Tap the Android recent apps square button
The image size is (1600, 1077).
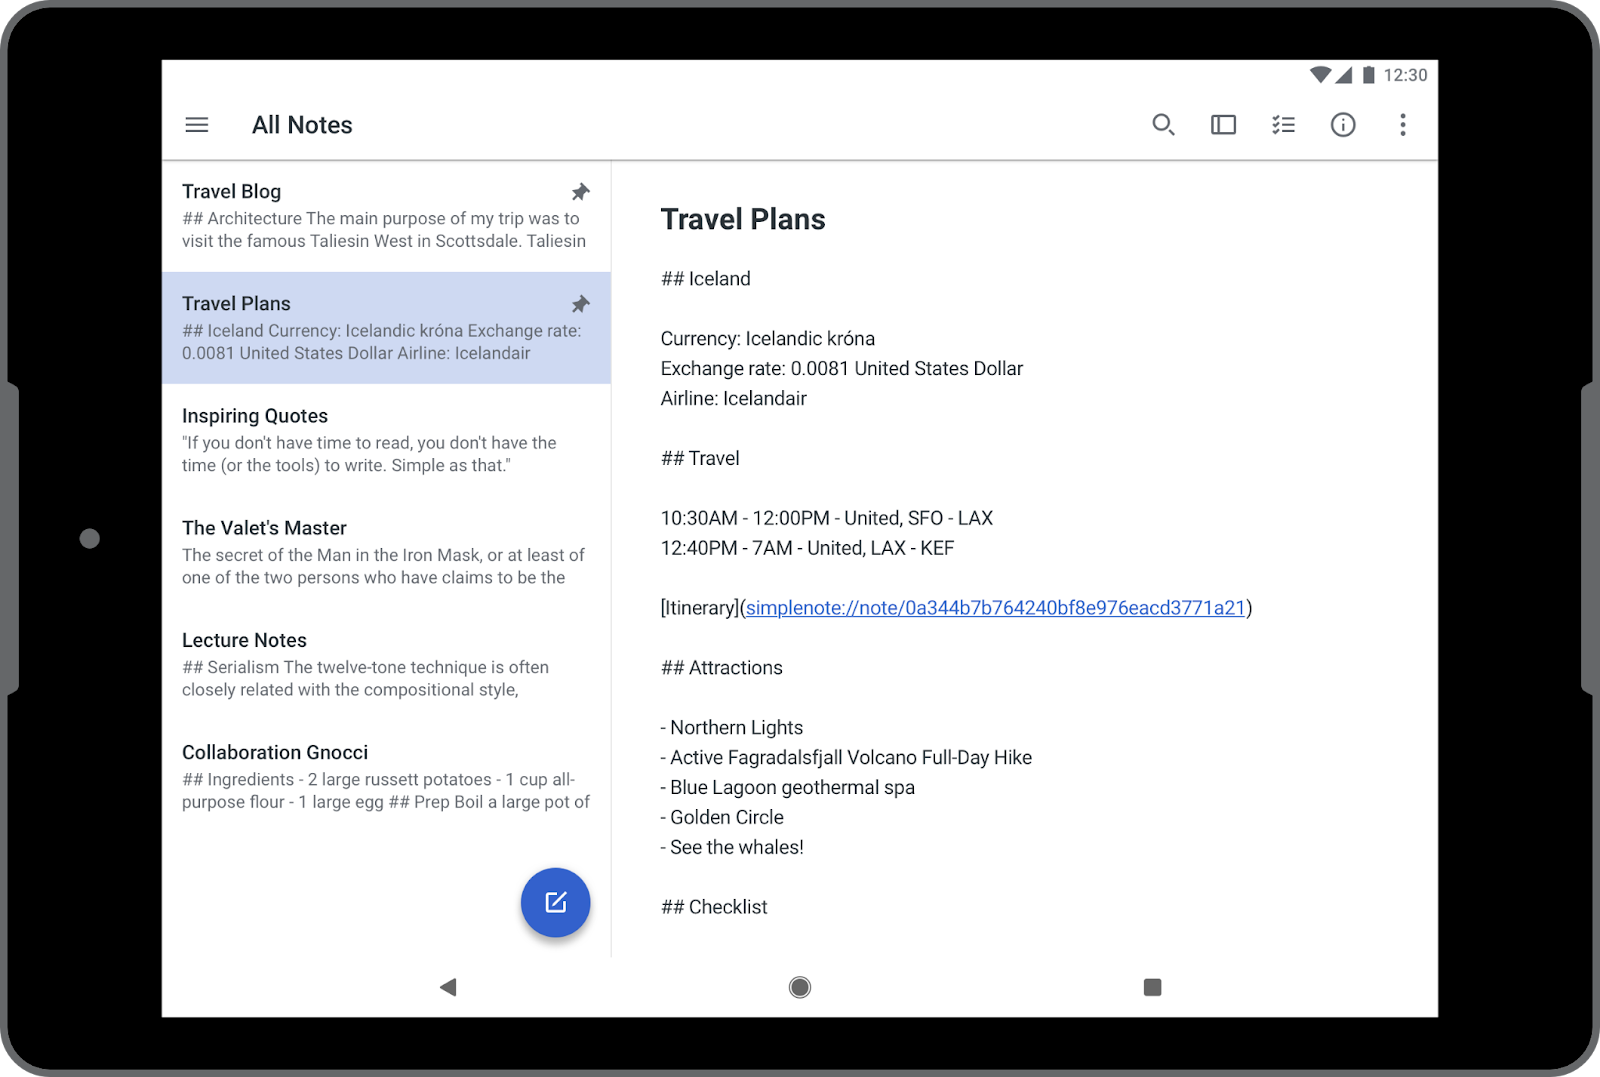1152,987
